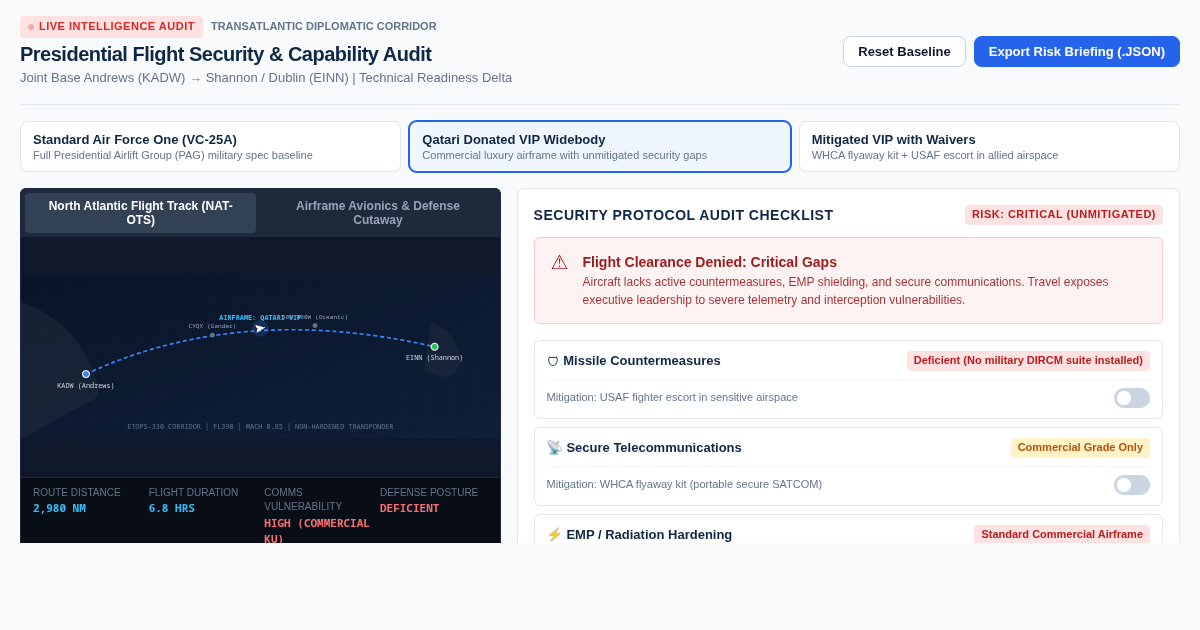Click the Reset Baseline button
The image size is (1200, 630).
[904, 52]
